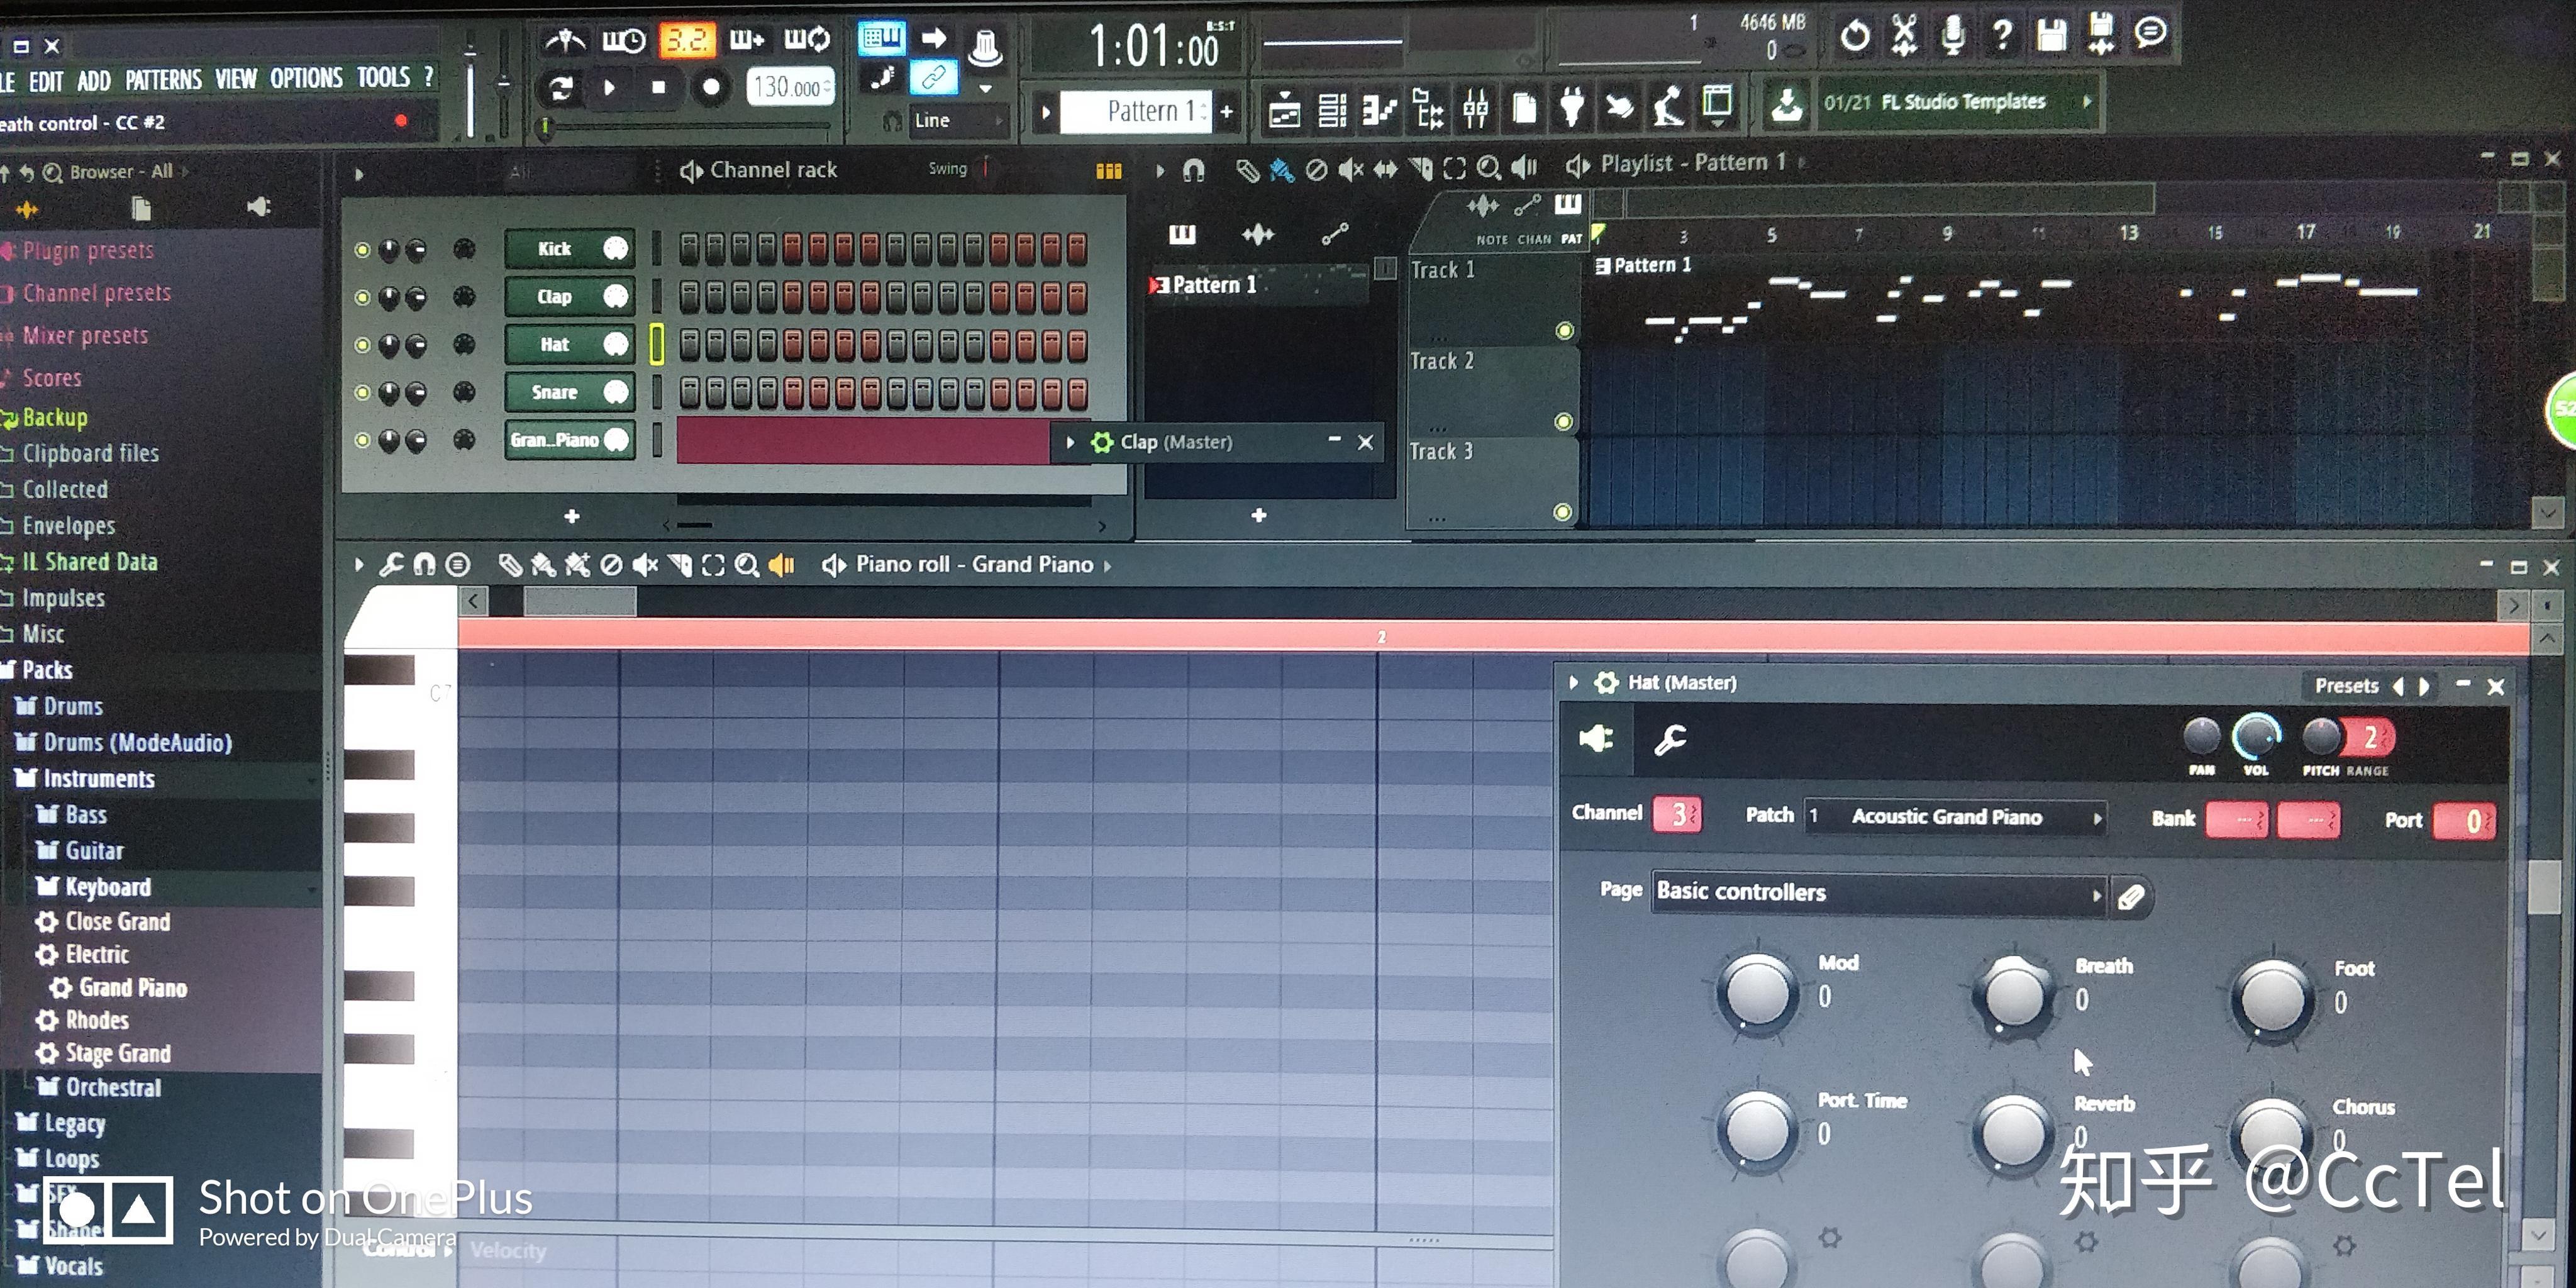
Task: Click the Kick channel button
Action: click(x=570, y=249)
